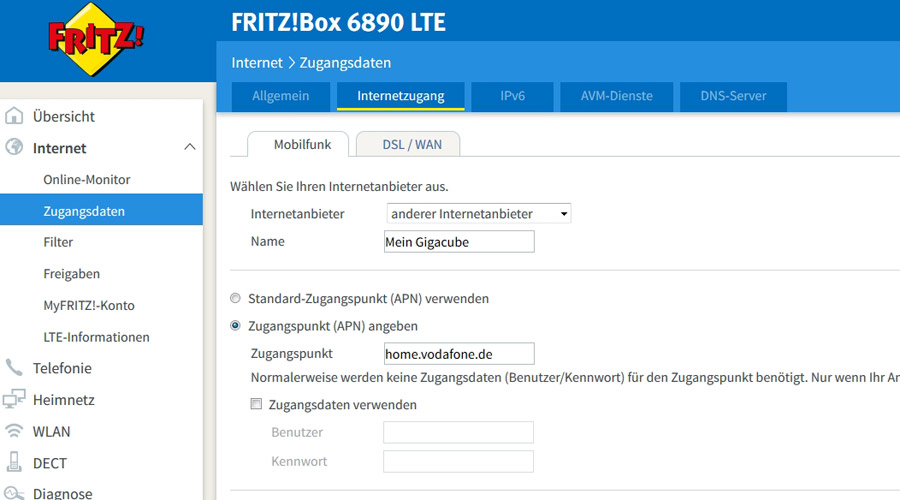Click the DECT handset icon
Image resolution: width=900 pixels, height=500 pixels.
coord(14,462)
